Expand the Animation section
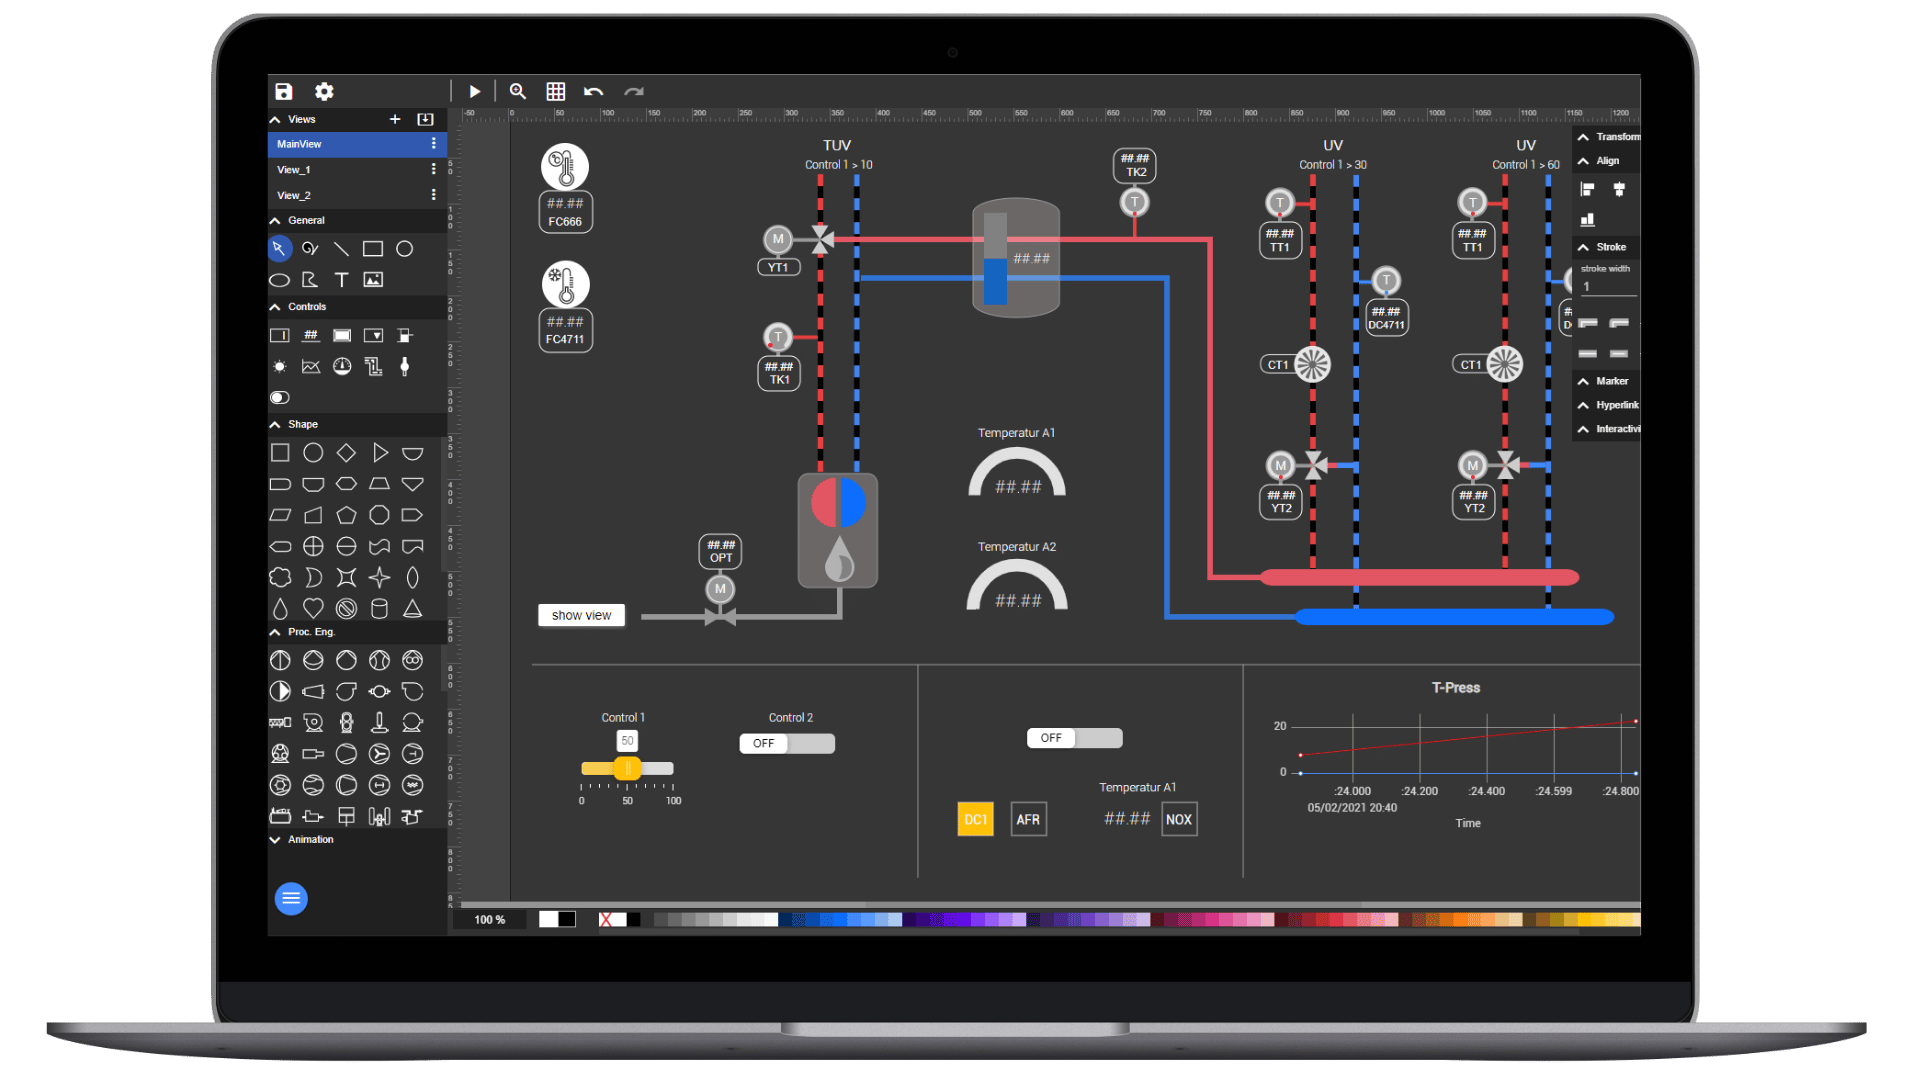The image size is (1920, 1080). 275,840
